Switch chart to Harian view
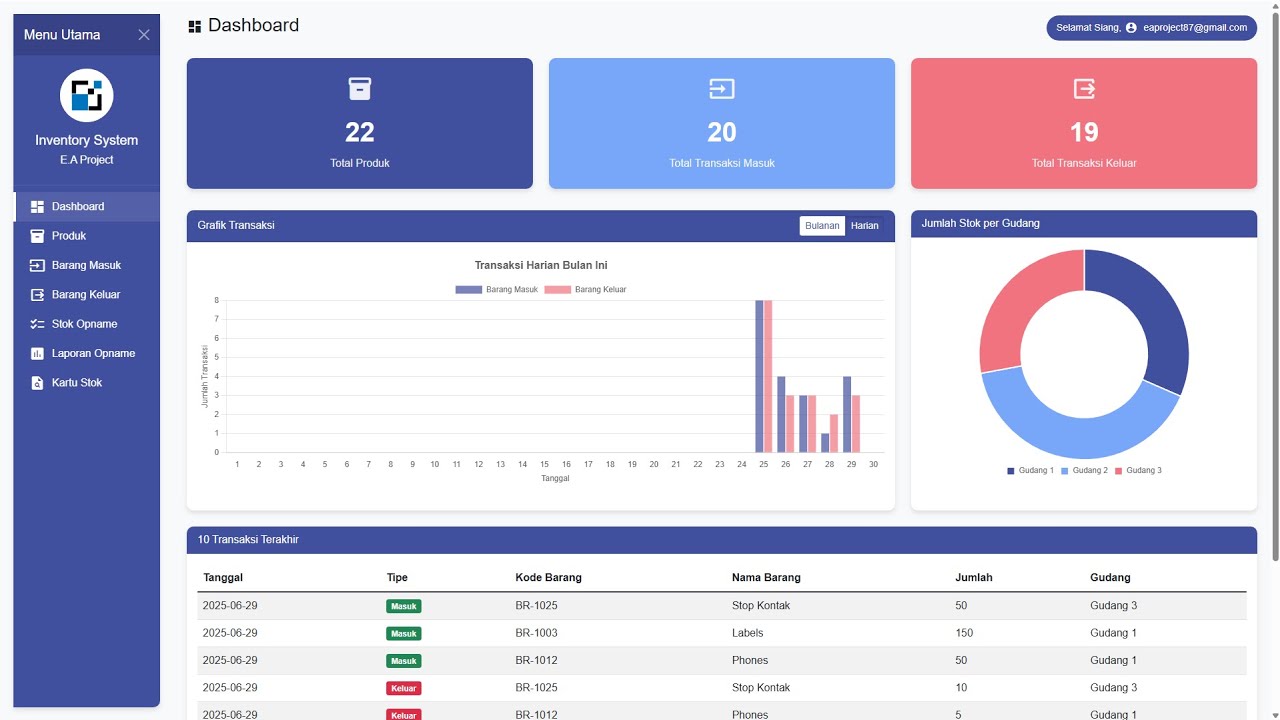This screenshot has height=720, width=1280. tap(865, 226)
